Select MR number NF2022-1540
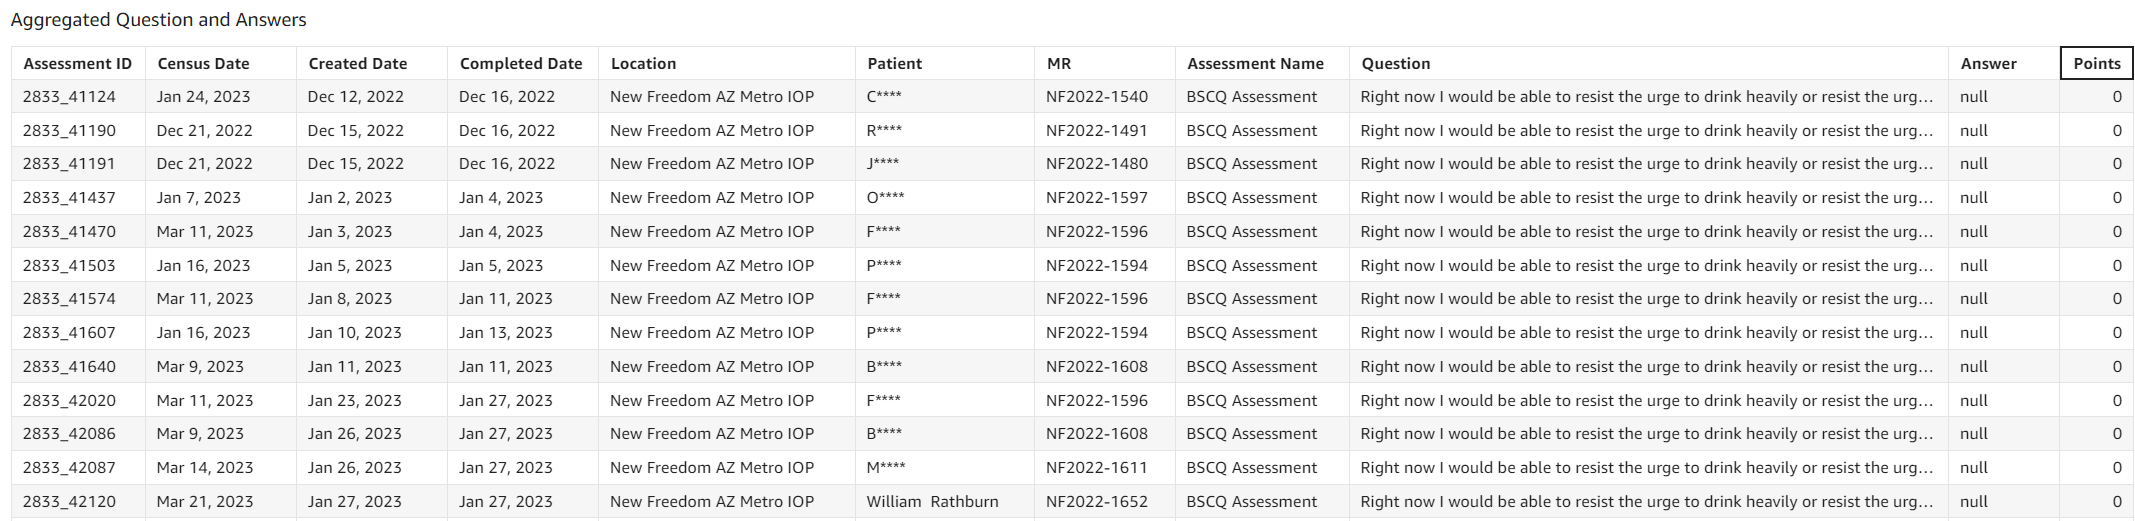 [x=1096, y=97]
